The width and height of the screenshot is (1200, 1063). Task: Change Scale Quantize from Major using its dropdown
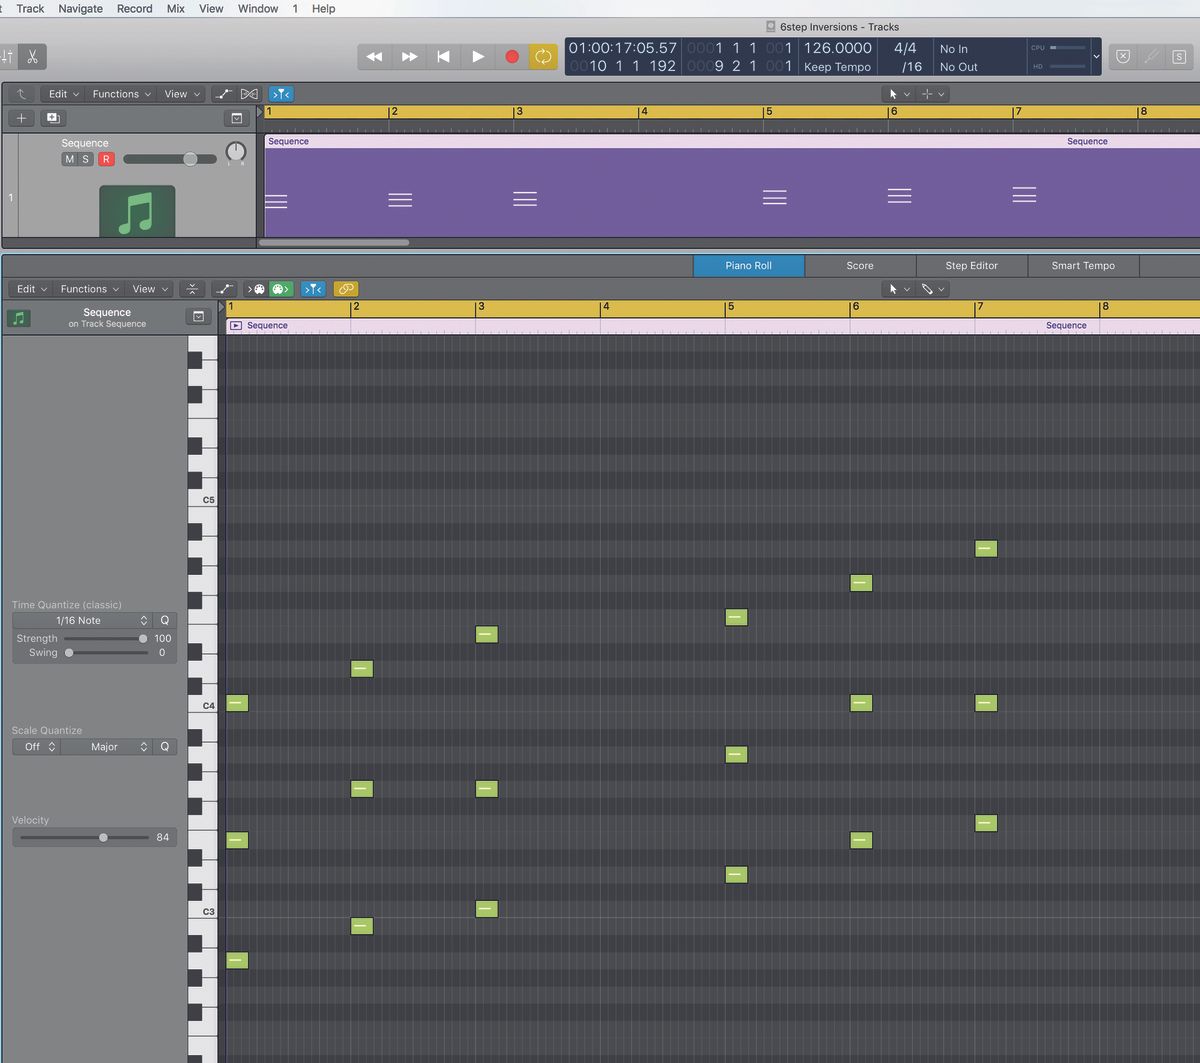(x=105, y=746)
